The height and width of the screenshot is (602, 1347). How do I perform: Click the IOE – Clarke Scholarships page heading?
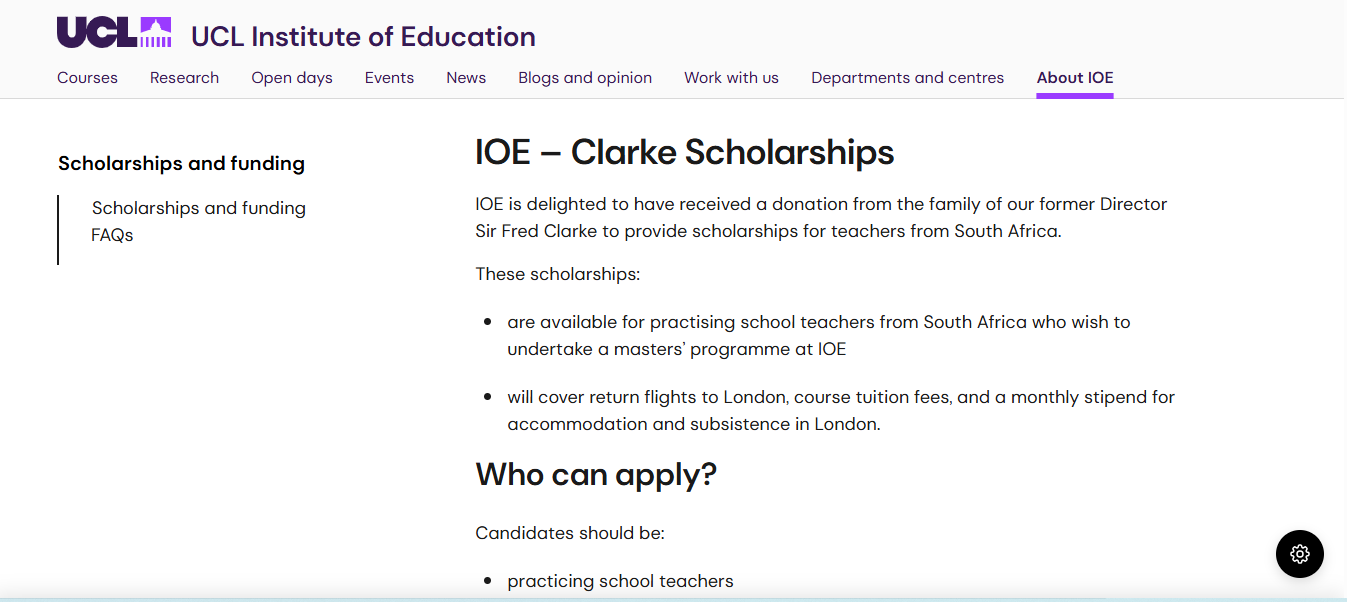(684, 152)
